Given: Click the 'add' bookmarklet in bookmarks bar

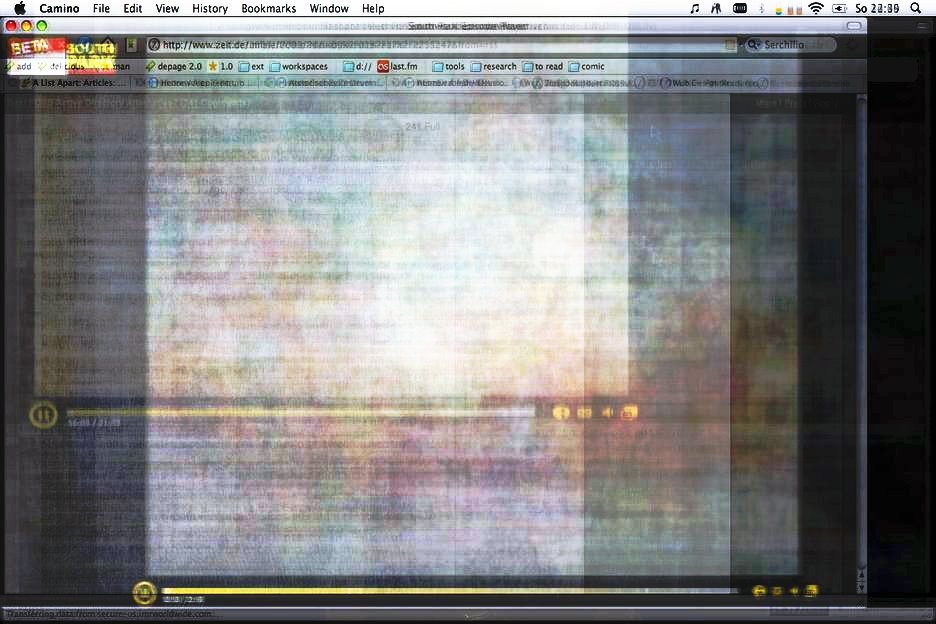Looking at the screenshot, I should (19, 66).
